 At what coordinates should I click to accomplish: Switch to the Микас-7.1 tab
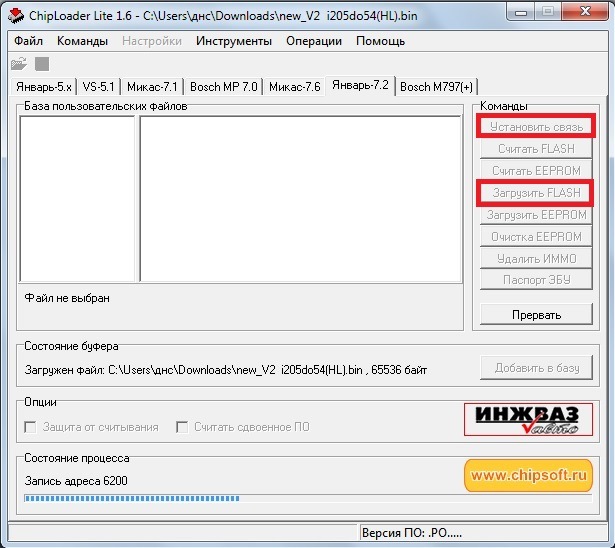(x=152, y=87)
